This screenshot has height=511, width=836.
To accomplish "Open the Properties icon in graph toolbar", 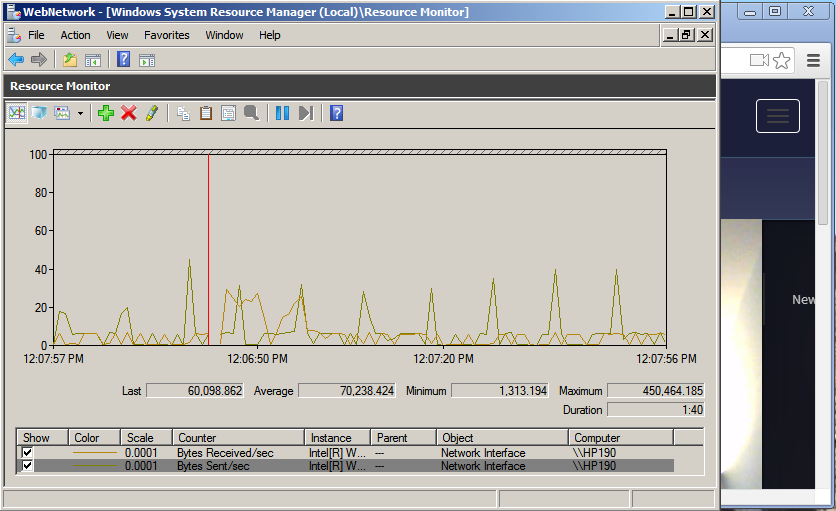I will click(228, 113).
